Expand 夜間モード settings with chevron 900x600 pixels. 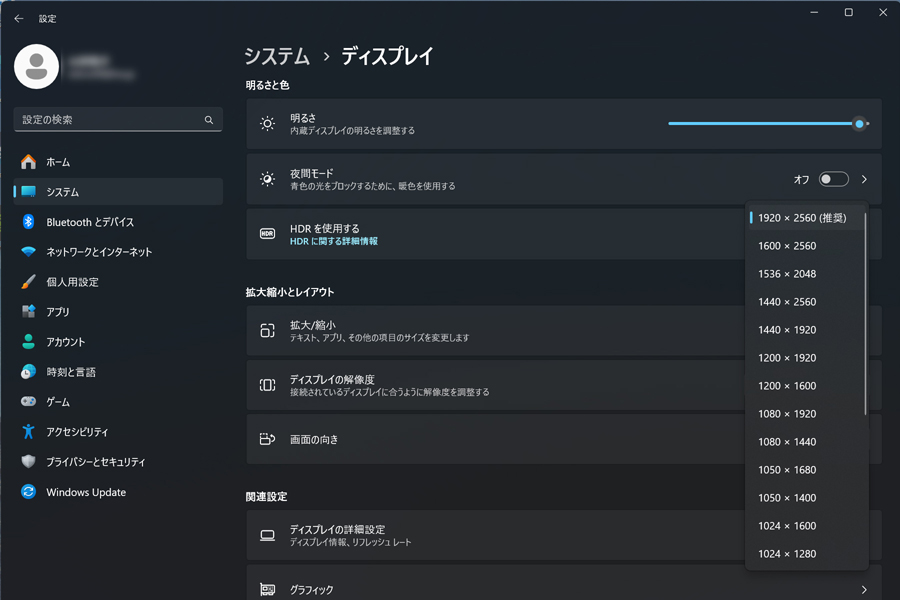click(x=864, y=179)
